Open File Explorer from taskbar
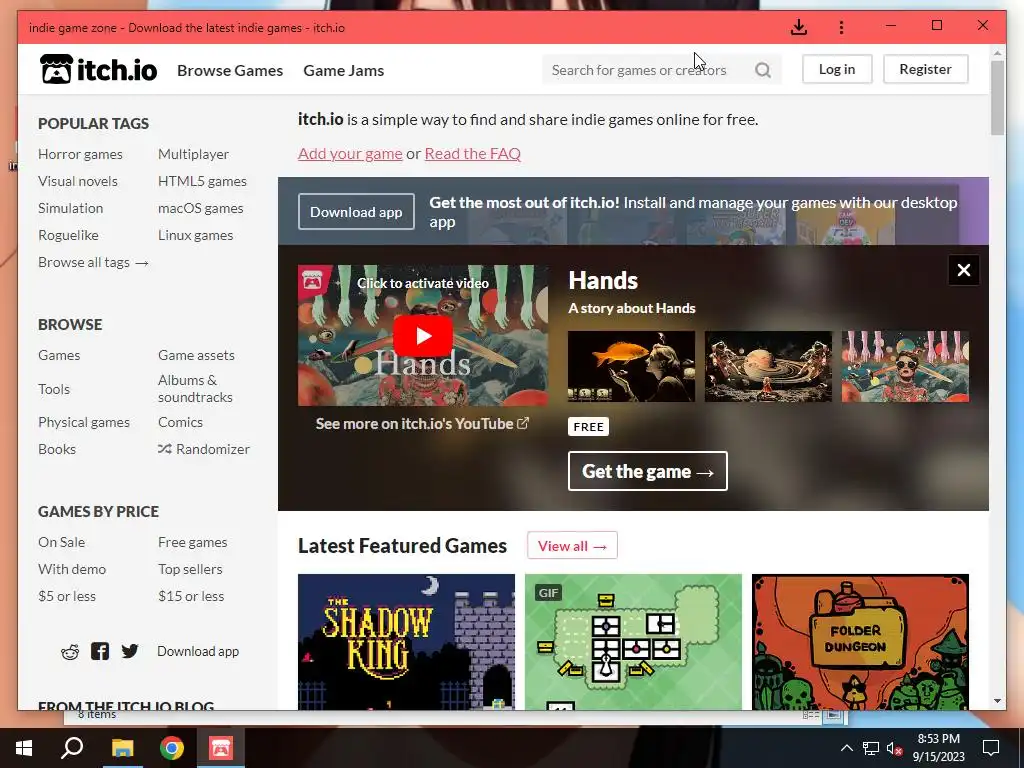 tap(122, 748)
